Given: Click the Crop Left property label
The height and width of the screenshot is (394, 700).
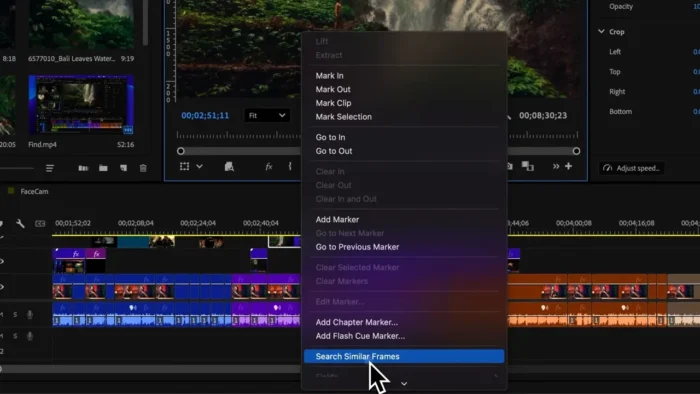Looking at the screenshot, I should pyautogui.click(x=615, y=52).
